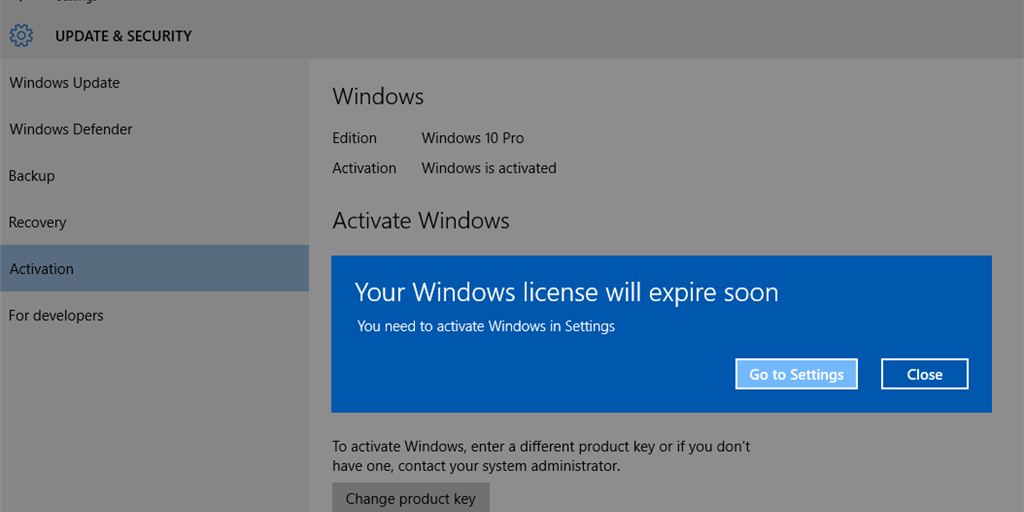The image size is (1024, 512).
Task: Click the Change product key button
Action: click(410, 498)
